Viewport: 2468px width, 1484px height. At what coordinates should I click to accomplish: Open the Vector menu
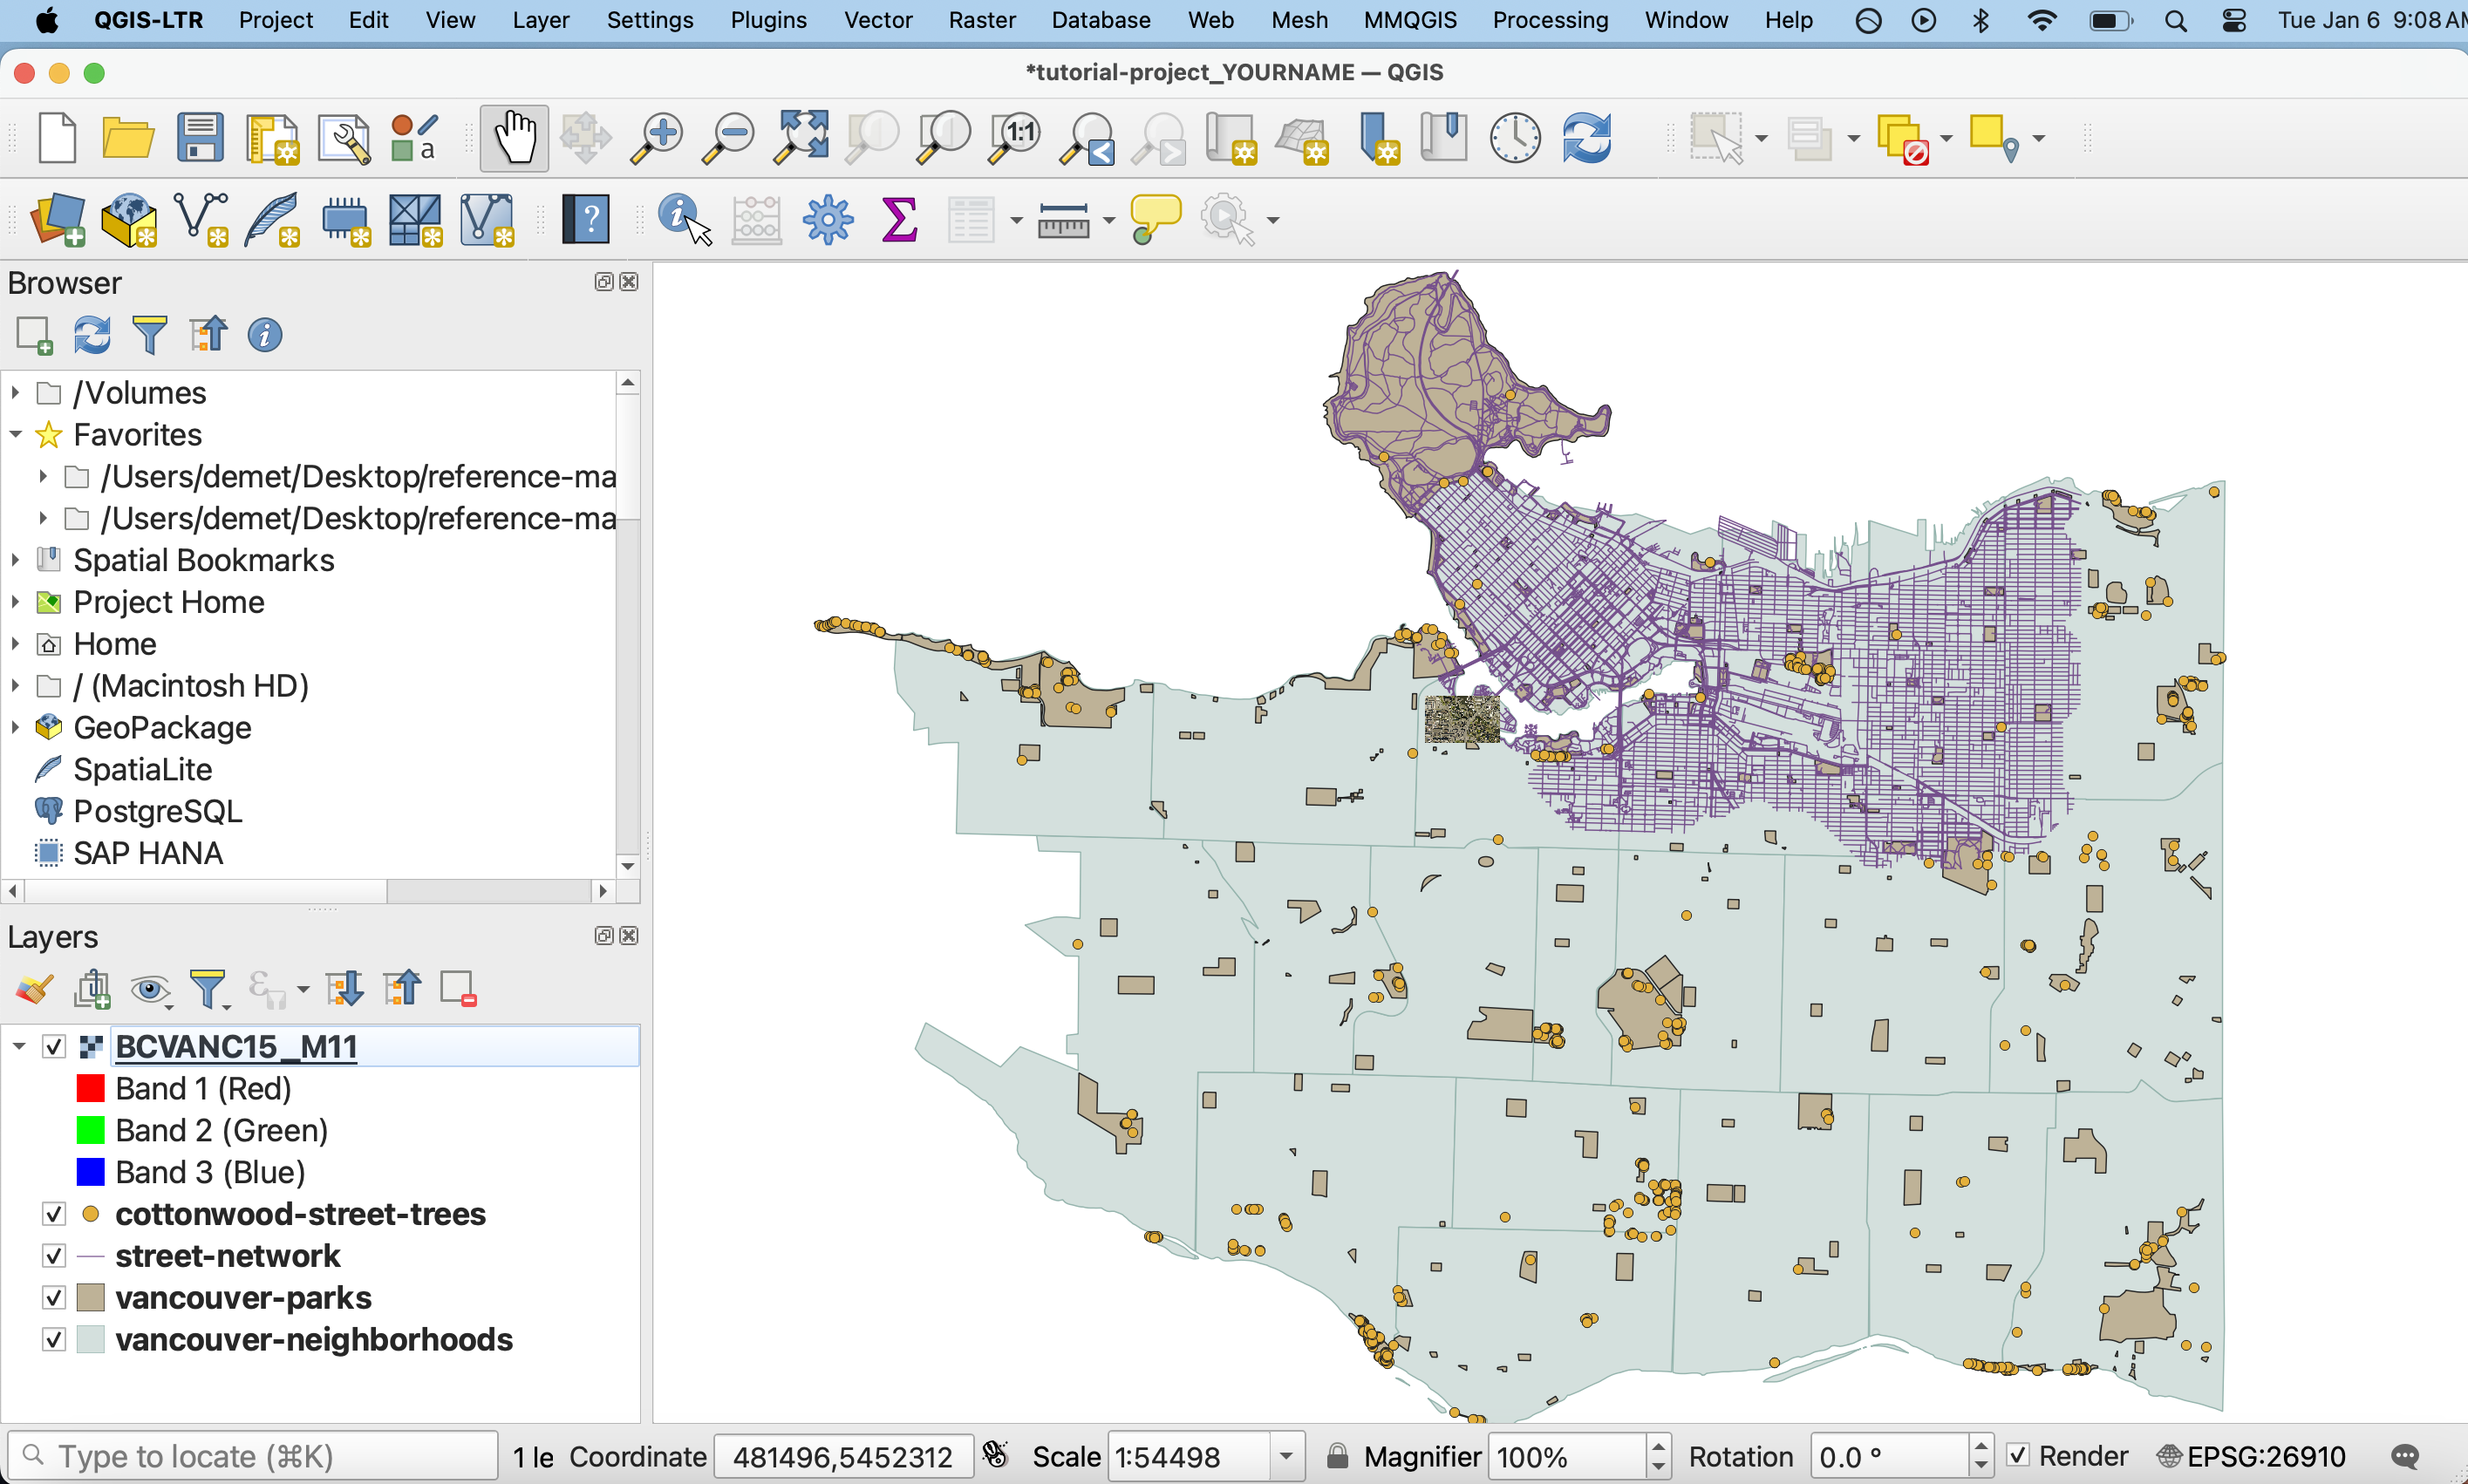(877, 20)
